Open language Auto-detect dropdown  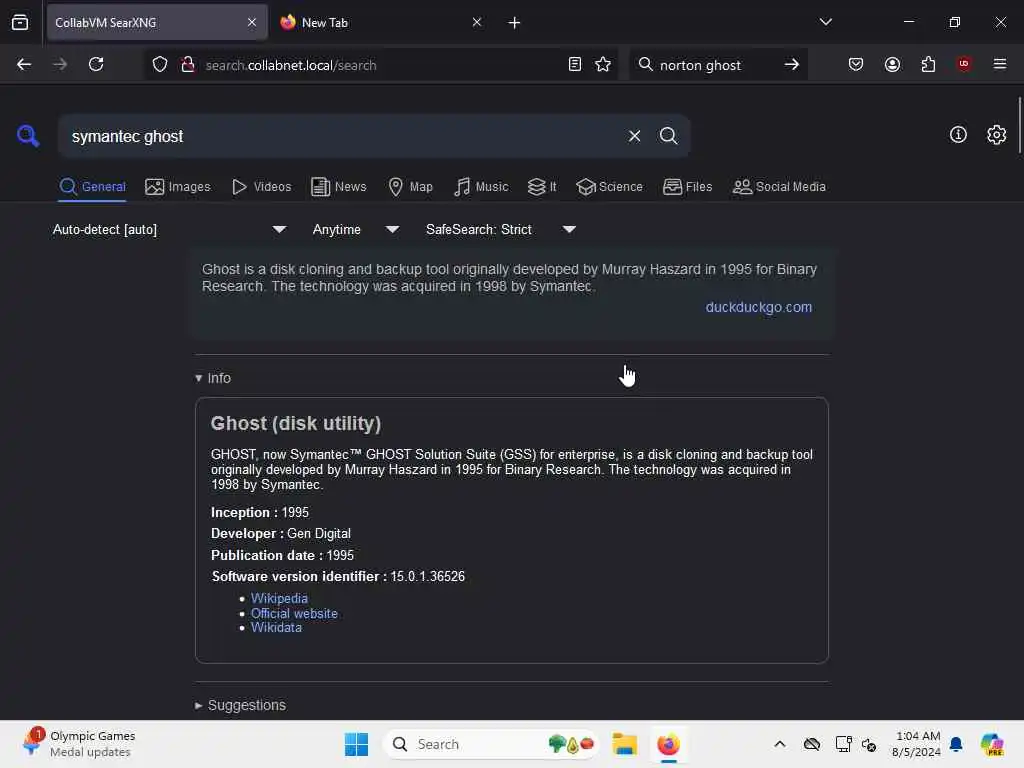170,229
